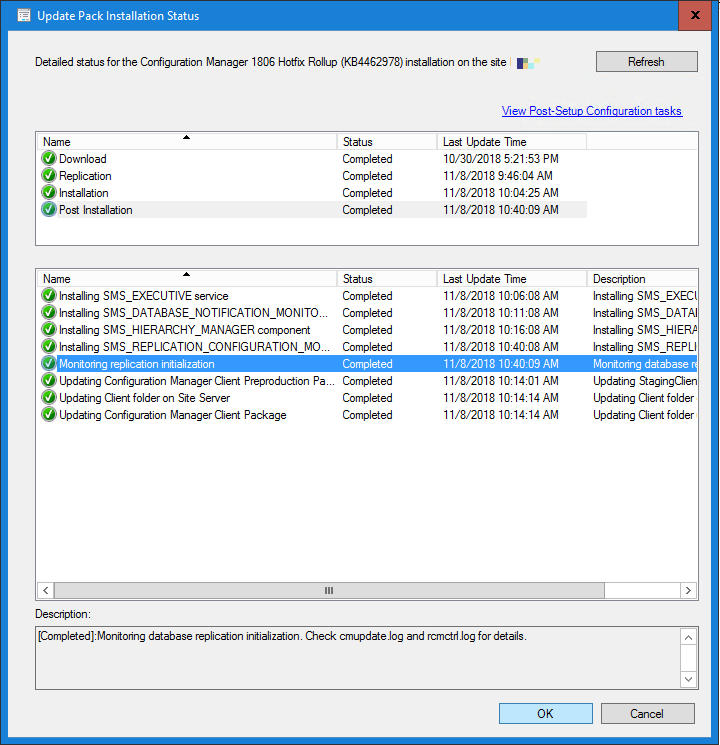Select the Installation phase row
This screenshot has height=745, width=720.
pyautogui.click(x=313, y=192)
